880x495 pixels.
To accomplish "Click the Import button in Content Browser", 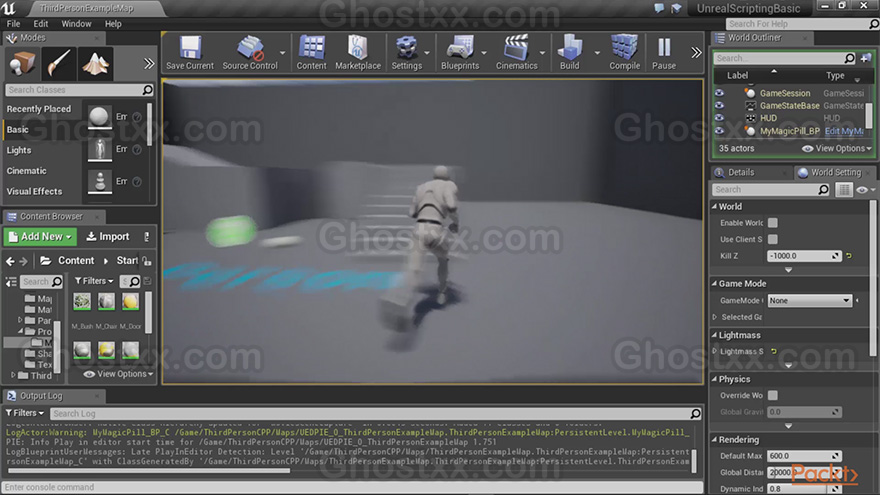I will pyautogui.click(x=107, y=237).
